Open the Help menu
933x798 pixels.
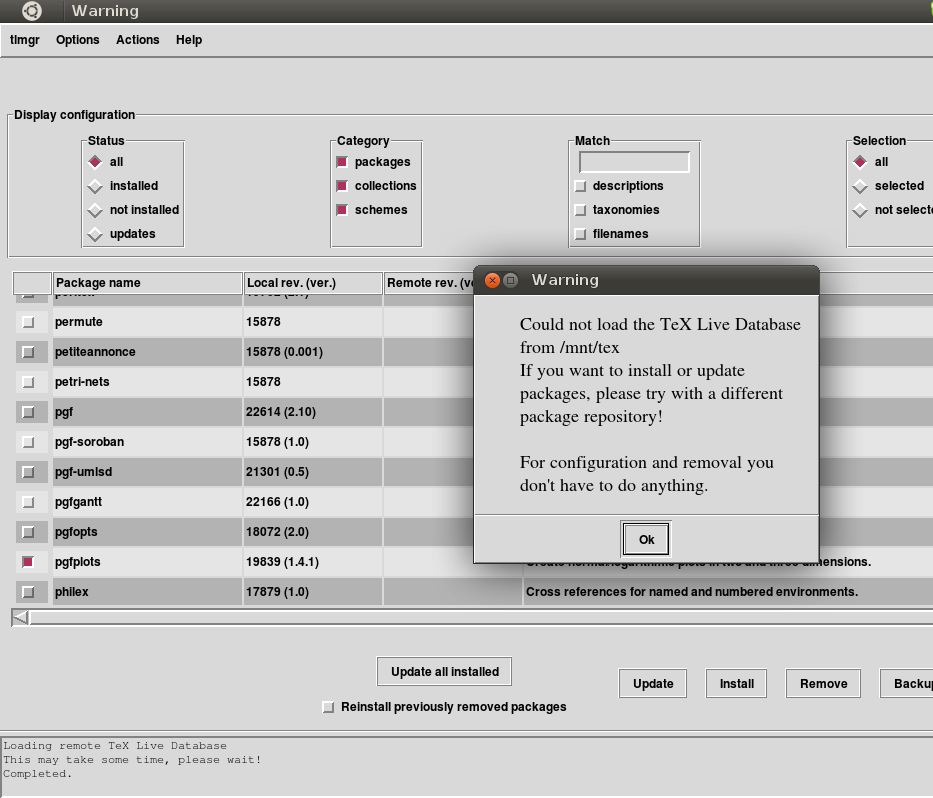pyautogui.click(x=189, y=40)
